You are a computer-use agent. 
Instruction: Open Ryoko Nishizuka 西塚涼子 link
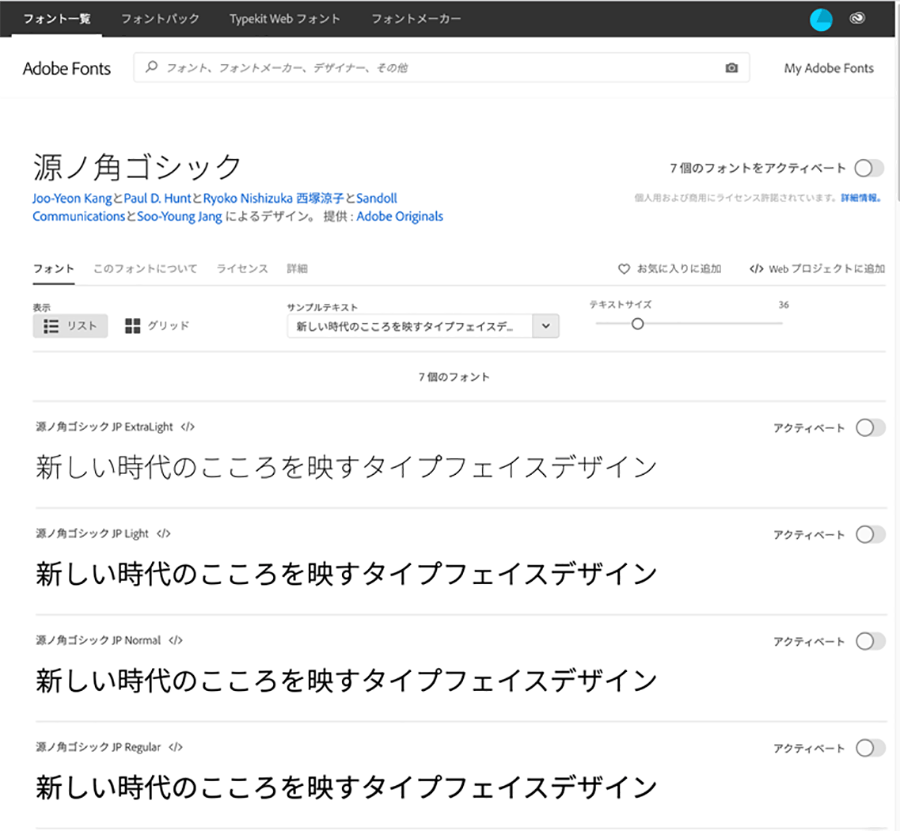273,198
